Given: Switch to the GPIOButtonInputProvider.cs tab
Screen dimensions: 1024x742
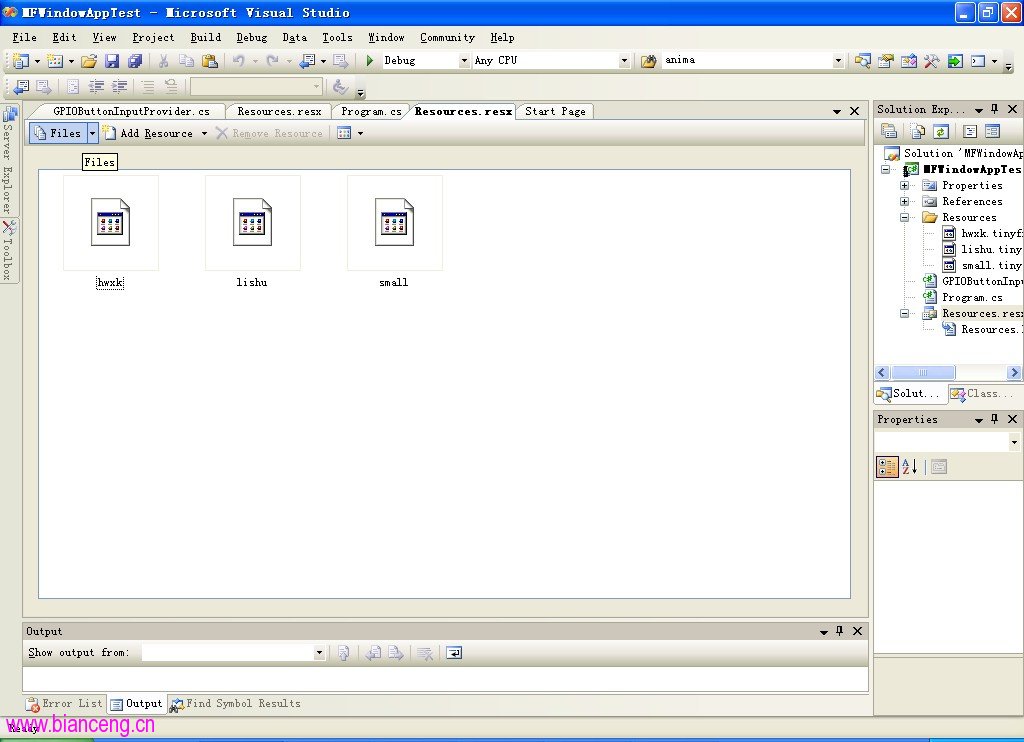Looking at the screenshot, I should pyautogui.click(x=131, y=112).
